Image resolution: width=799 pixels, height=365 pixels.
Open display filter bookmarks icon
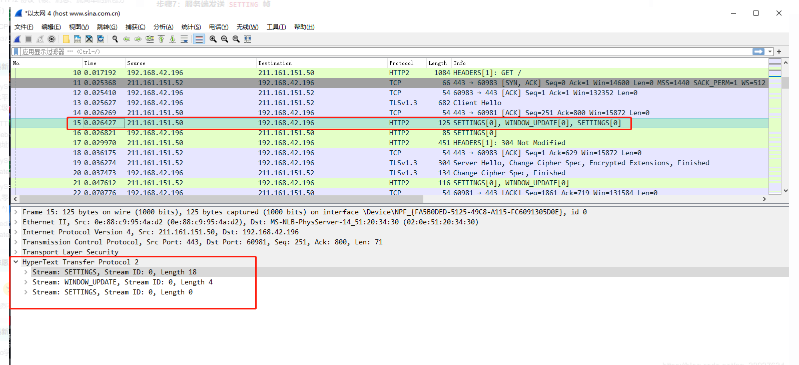(16, 52)
